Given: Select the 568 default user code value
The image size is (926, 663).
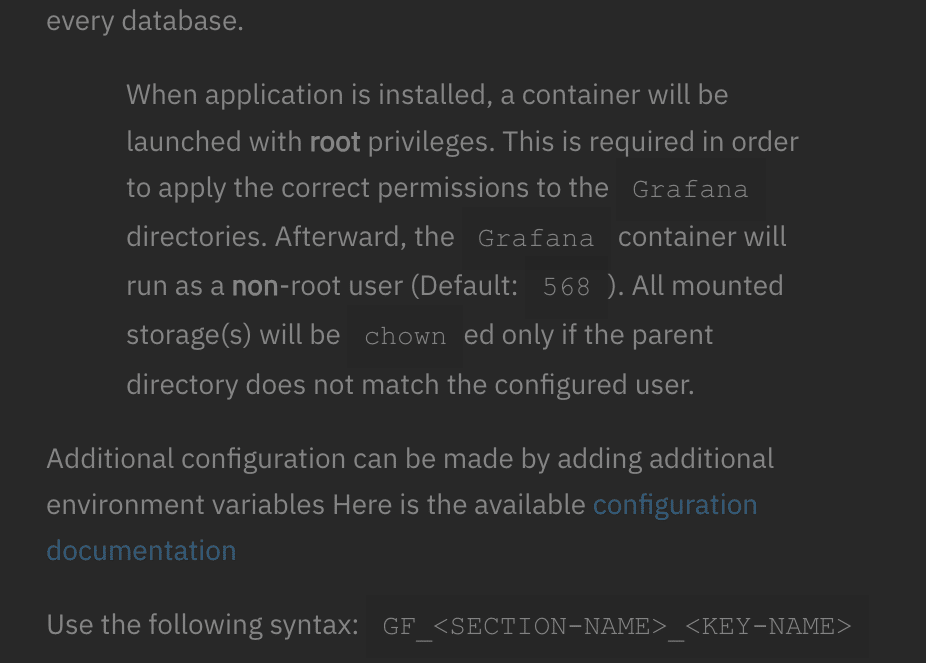Looking at the screenshot, I should tap(566, 288).
